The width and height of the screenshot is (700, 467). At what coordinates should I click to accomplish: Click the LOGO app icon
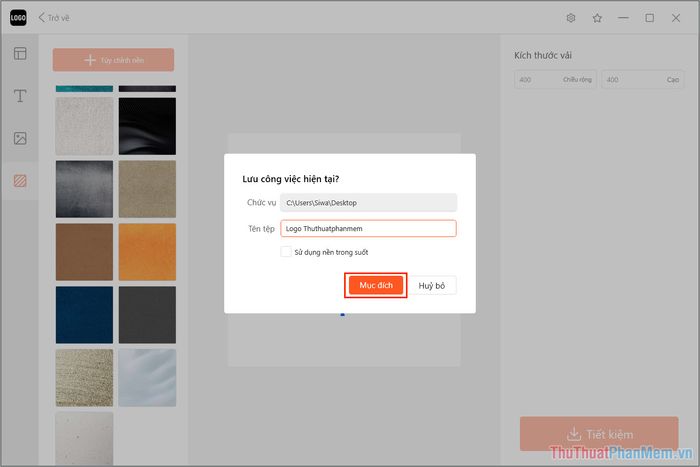pos(18,17)
